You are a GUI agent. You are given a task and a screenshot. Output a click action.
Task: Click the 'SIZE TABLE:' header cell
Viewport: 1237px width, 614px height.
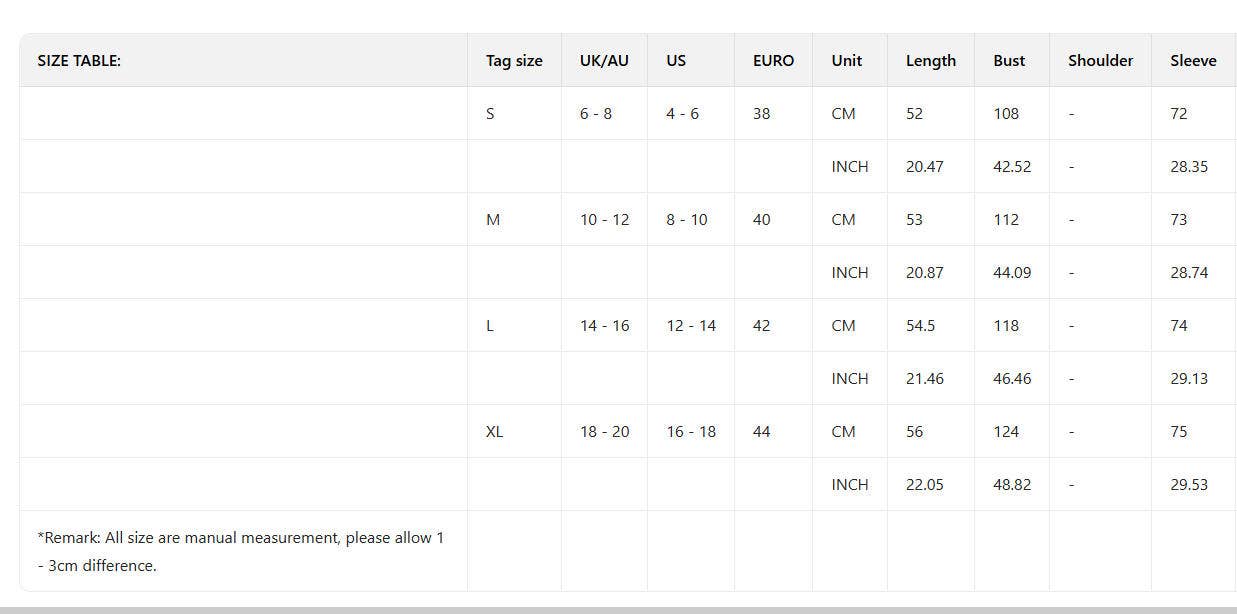click(79, 61)
